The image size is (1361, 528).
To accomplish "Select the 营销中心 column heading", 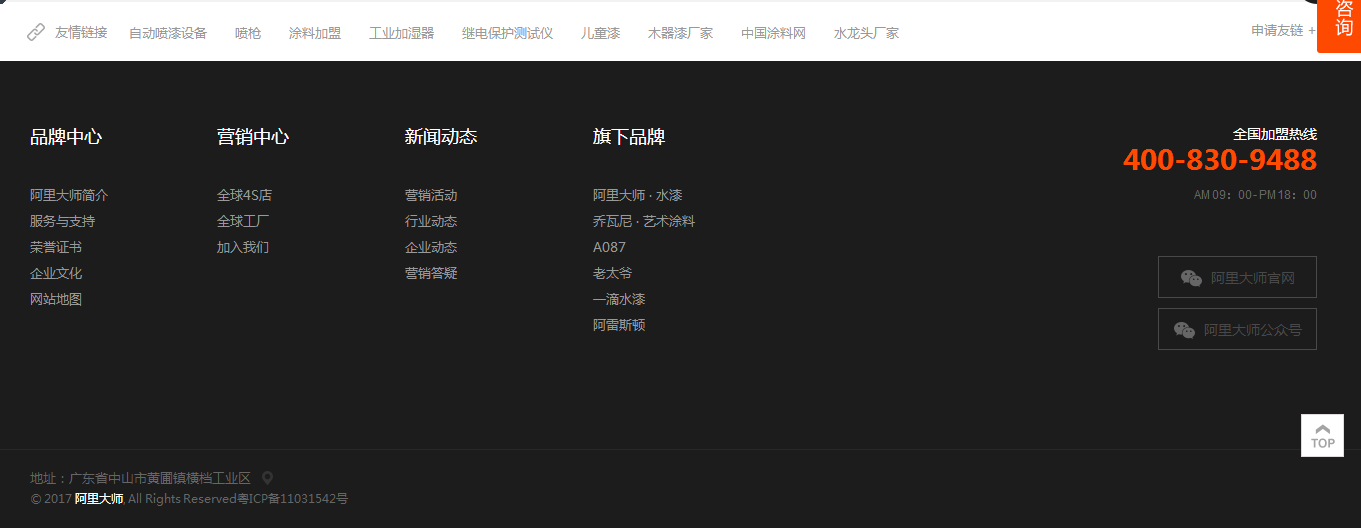I will click(x=253, y=137).
